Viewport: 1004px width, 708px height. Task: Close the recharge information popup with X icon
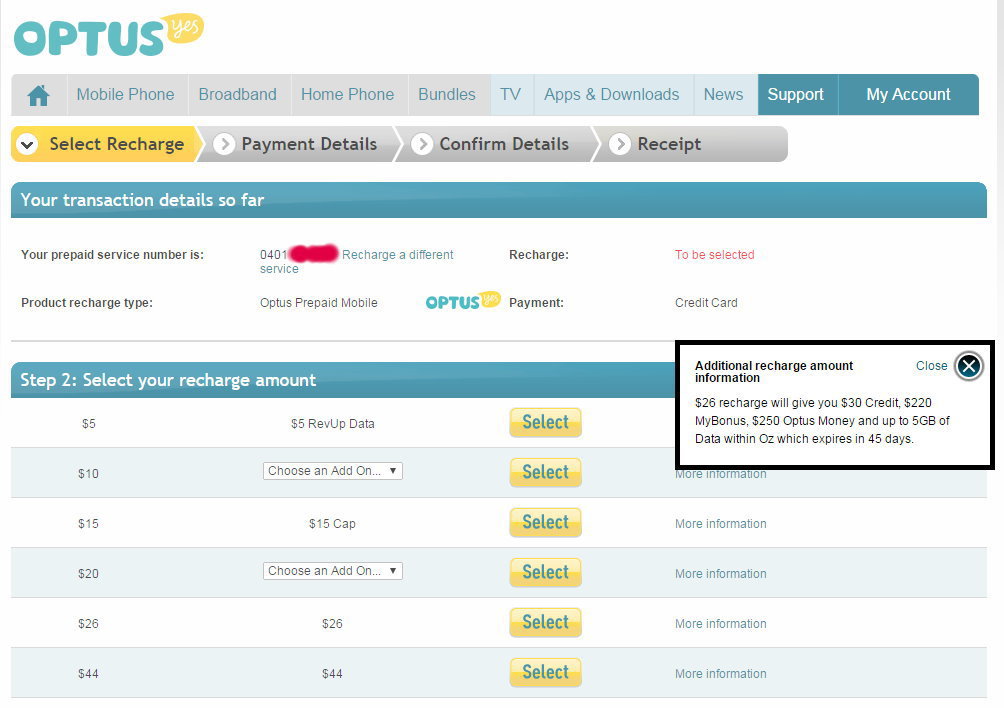pos(968,366)
